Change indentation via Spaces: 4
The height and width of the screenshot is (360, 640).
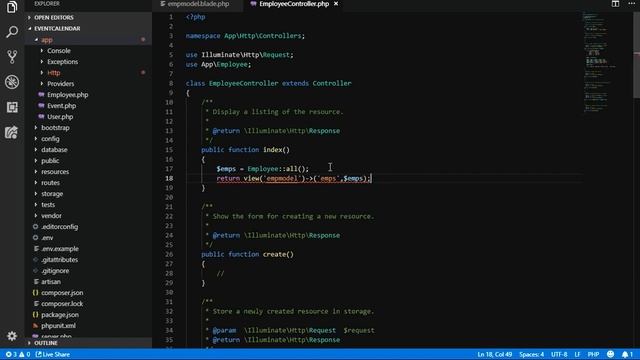(x=531, y=354)
